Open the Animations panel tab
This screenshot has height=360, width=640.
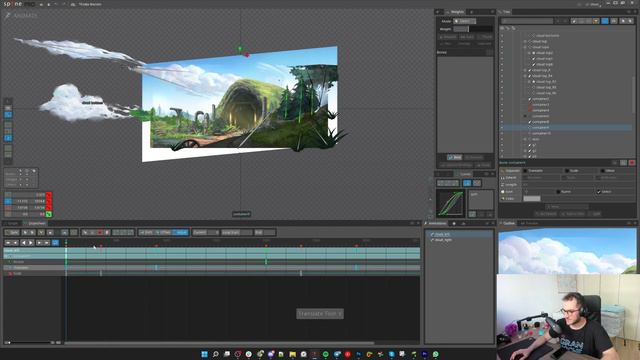(x=436, y=223)
